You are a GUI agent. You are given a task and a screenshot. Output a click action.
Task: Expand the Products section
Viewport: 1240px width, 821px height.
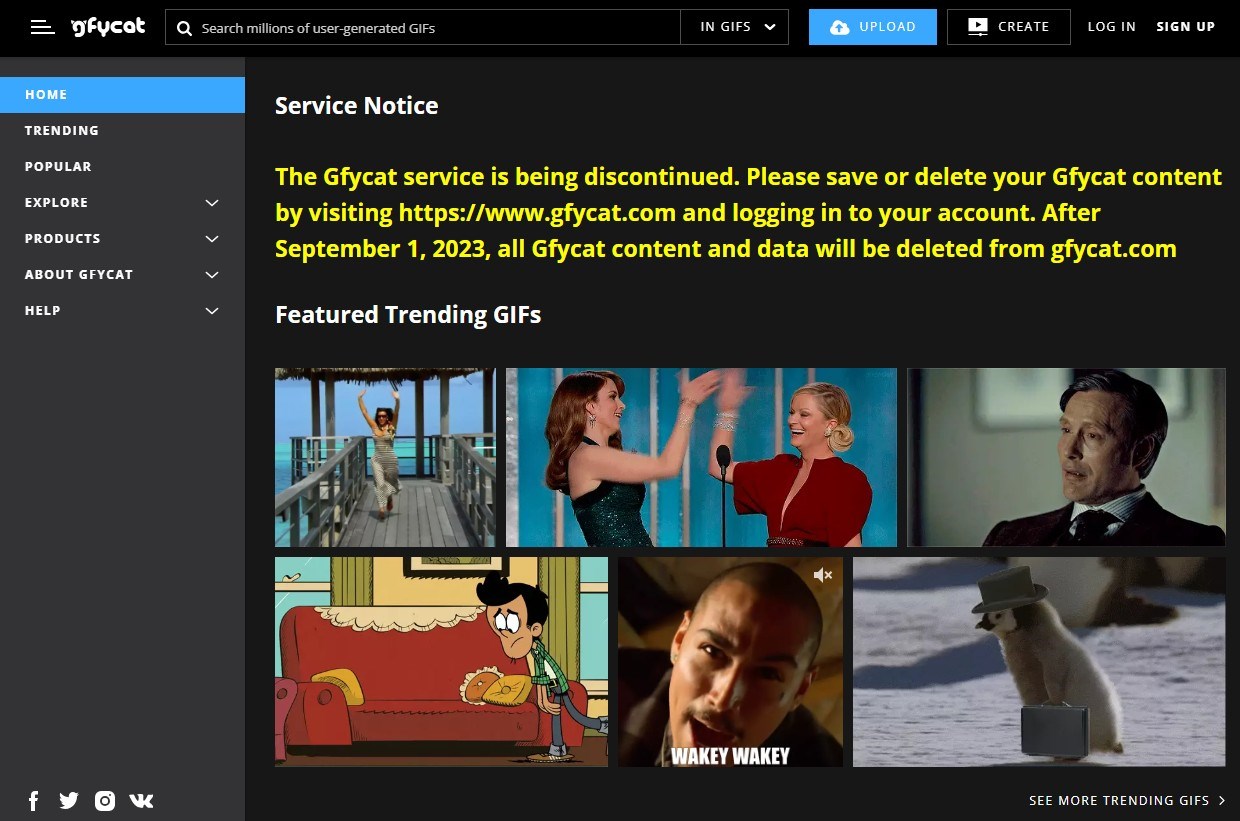coord(122,238)
